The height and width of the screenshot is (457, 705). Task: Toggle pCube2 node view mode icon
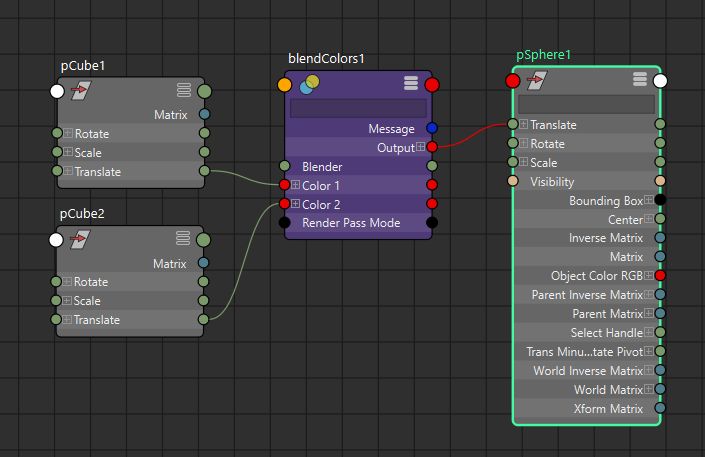[x=183, y=239]
